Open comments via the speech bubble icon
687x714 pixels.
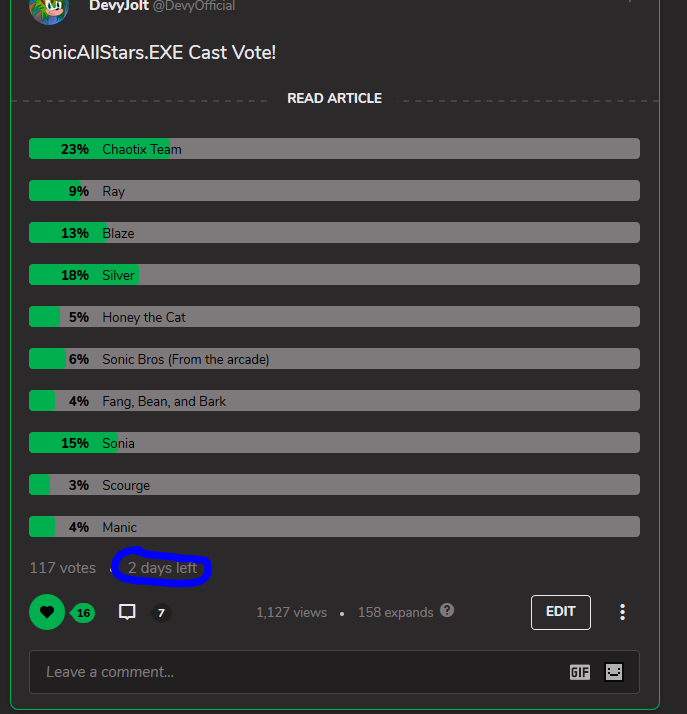pos(127,612)
